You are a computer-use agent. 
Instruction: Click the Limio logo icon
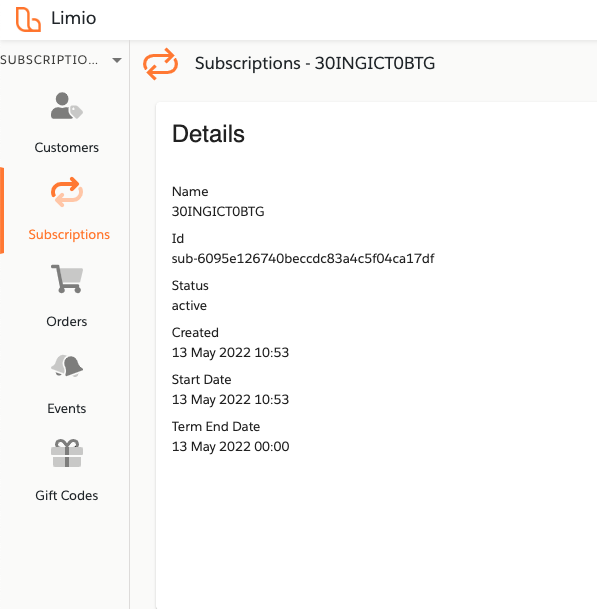point(28,19)
